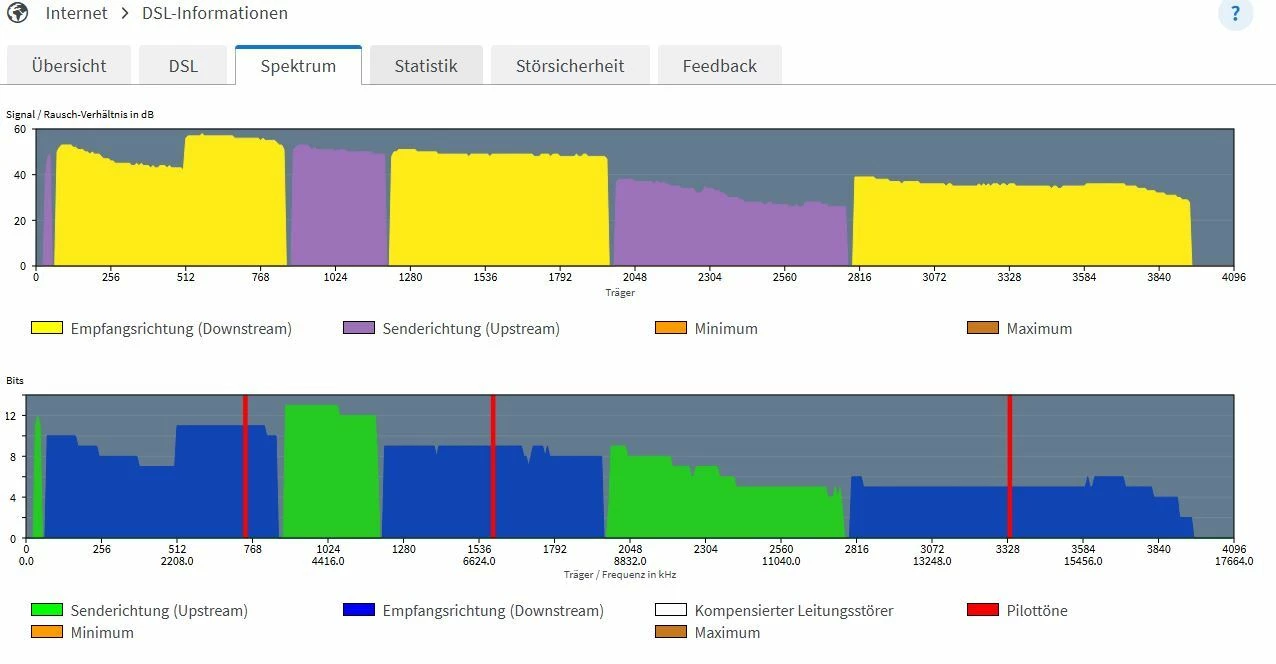The width and height of the screenshot is (1276, 664).
Task: Go to the Feedback tab
Action: pyautogui.click(x=719, y=66)
